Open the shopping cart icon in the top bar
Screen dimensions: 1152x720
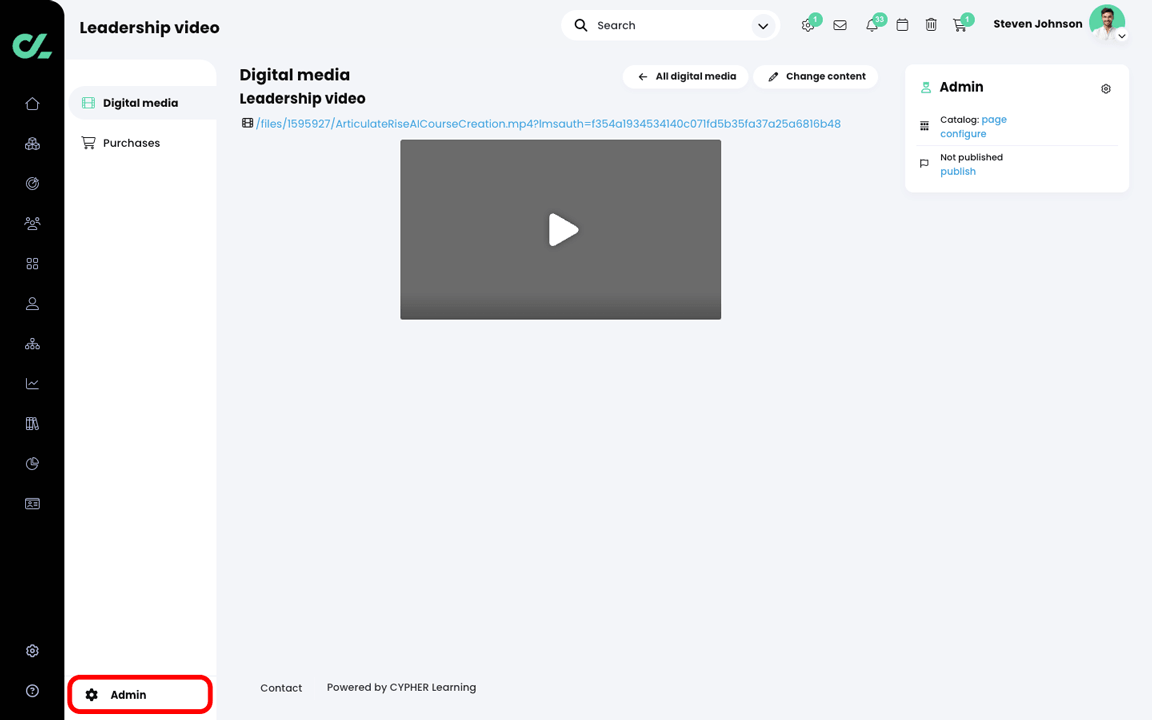(960, 25)
